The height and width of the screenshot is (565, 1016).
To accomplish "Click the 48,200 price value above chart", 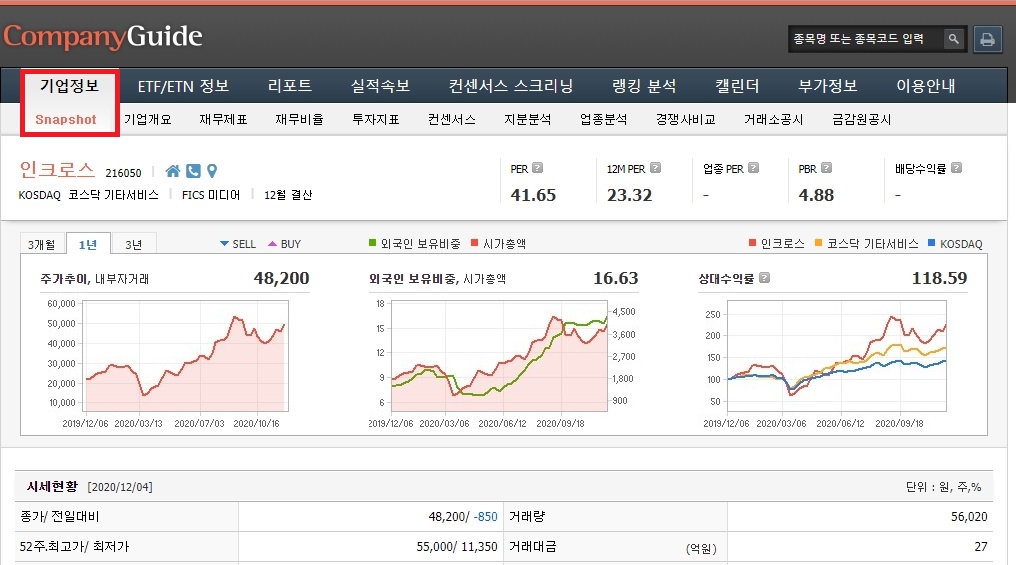I will click(281, 278).
